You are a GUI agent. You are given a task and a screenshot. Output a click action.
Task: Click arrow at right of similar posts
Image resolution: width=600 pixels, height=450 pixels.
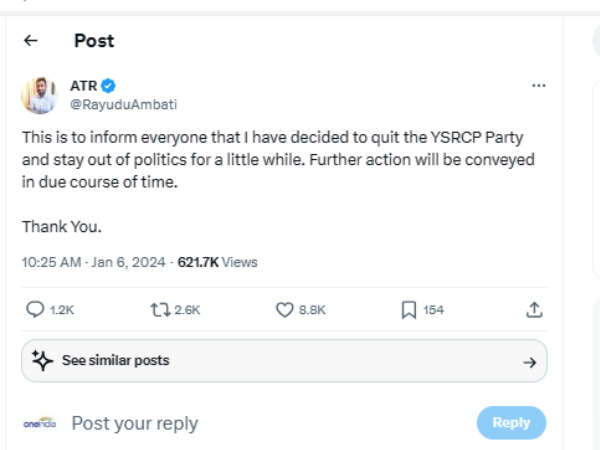pyautogui.click(x=530, y=362)
